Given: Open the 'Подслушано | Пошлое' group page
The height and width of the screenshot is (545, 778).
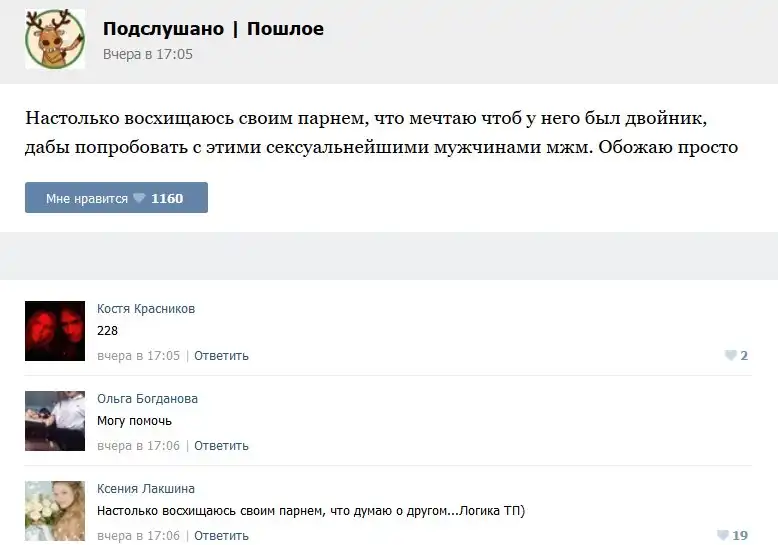Looking at the screenshot, I should point(213,29).
